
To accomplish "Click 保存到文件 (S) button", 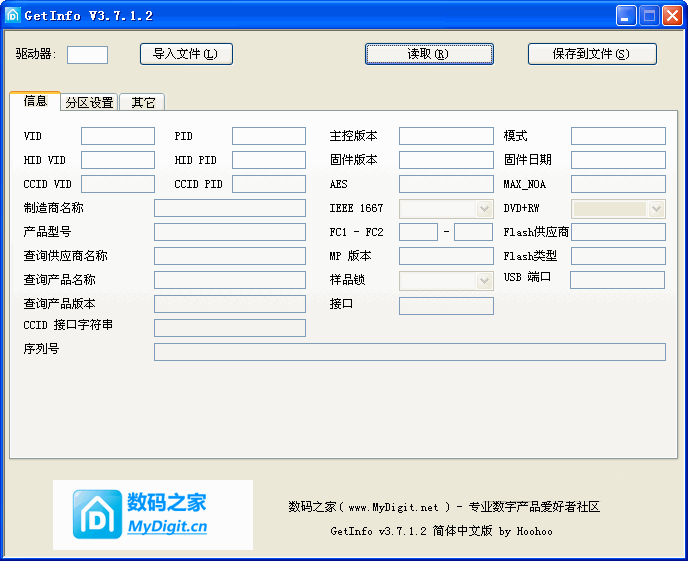I will pyautogui.click(x=591, y=54).
